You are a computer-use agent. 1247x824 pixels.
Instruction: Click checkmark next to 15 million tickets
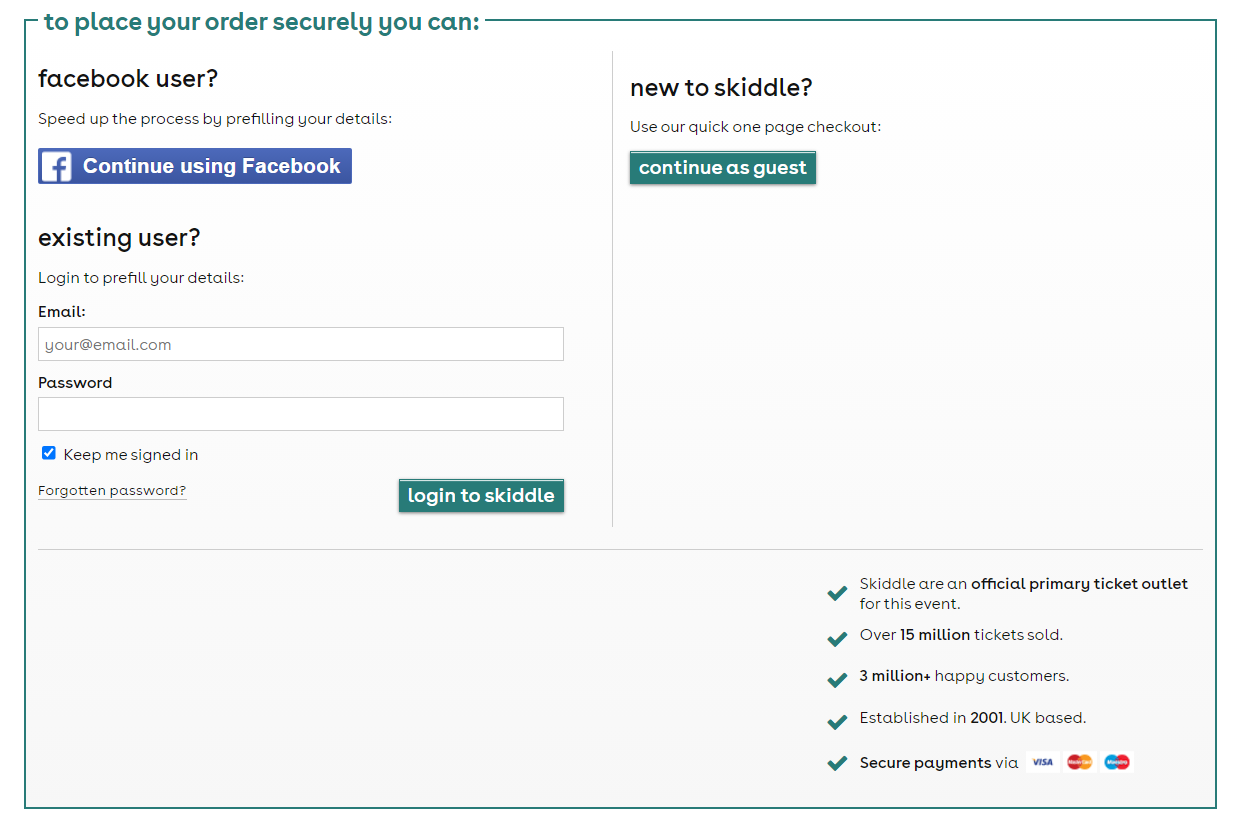pyautogui.click(x=837, y=637)
